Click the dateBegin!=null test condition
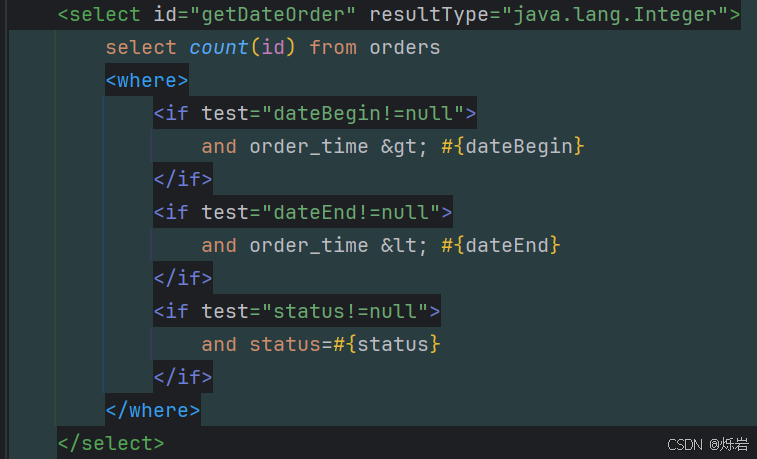757x459 pixels. point(363,113)
